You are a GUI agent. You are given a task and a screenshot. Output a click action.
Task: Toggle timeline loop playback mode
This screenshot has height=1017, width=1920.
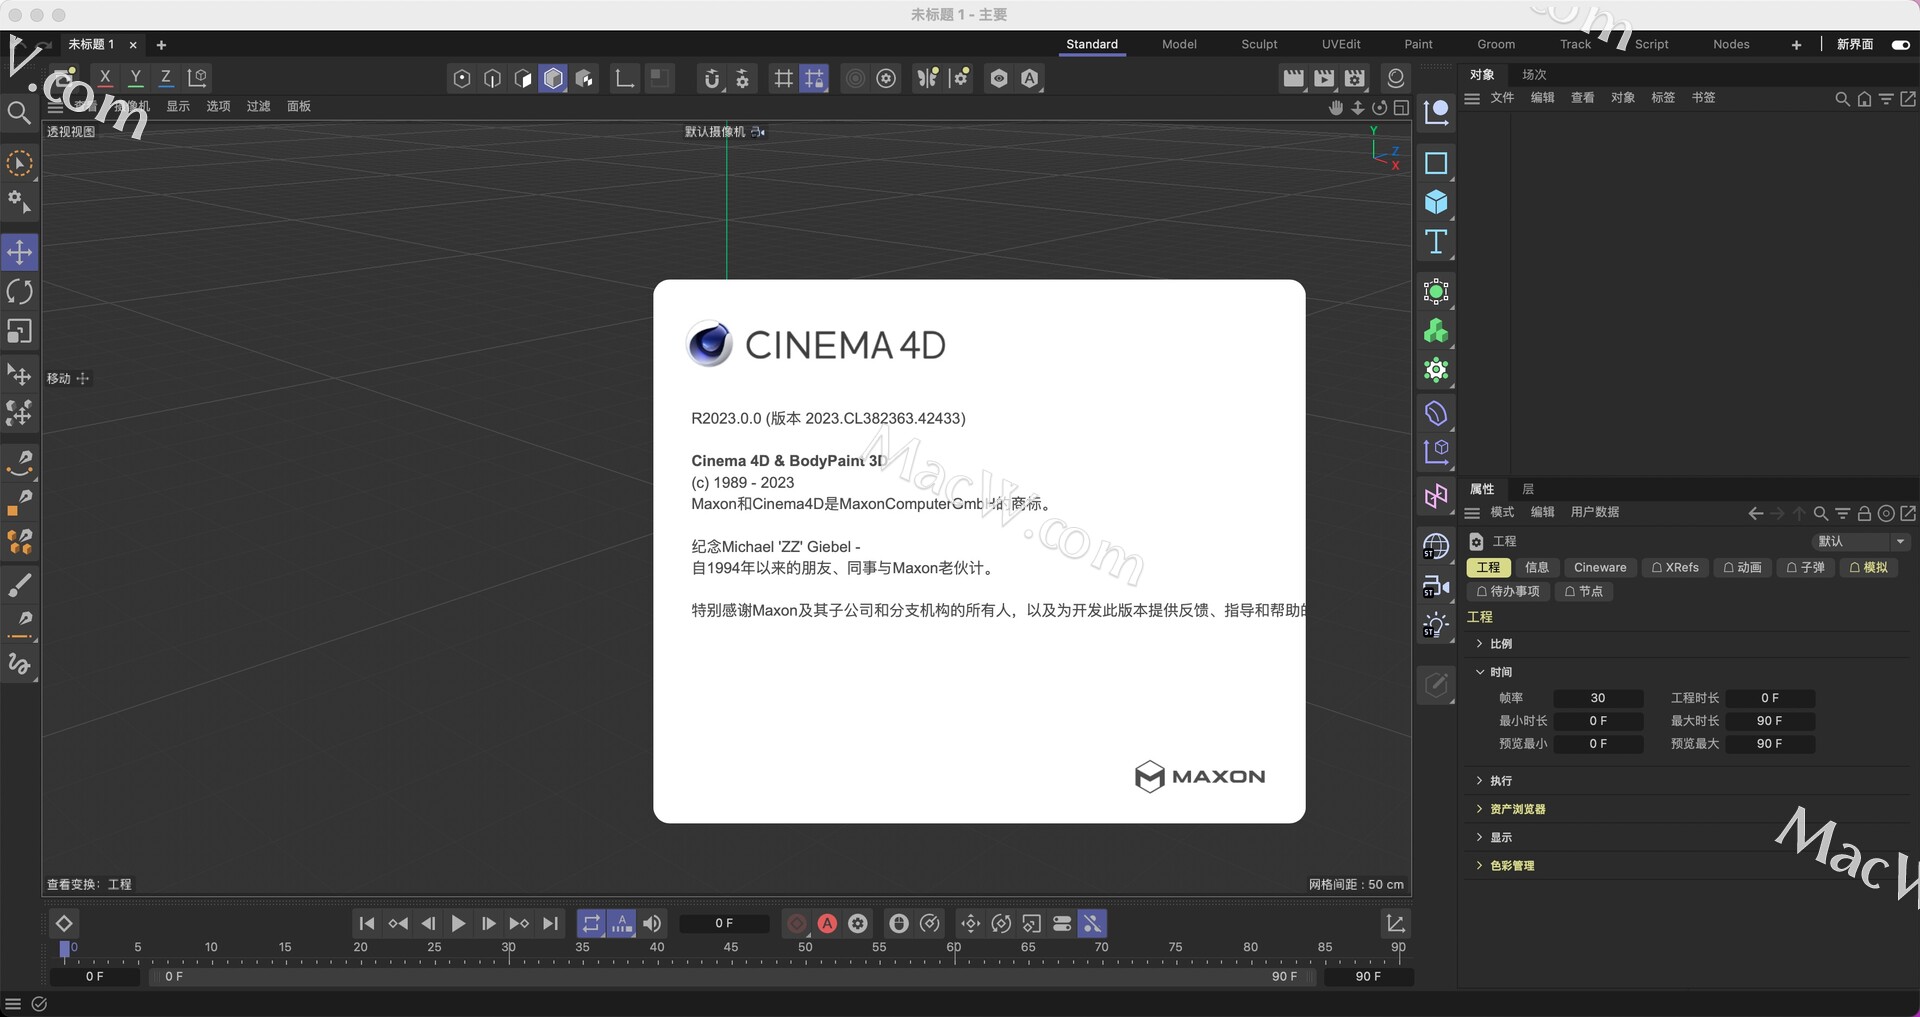(591, 923)
